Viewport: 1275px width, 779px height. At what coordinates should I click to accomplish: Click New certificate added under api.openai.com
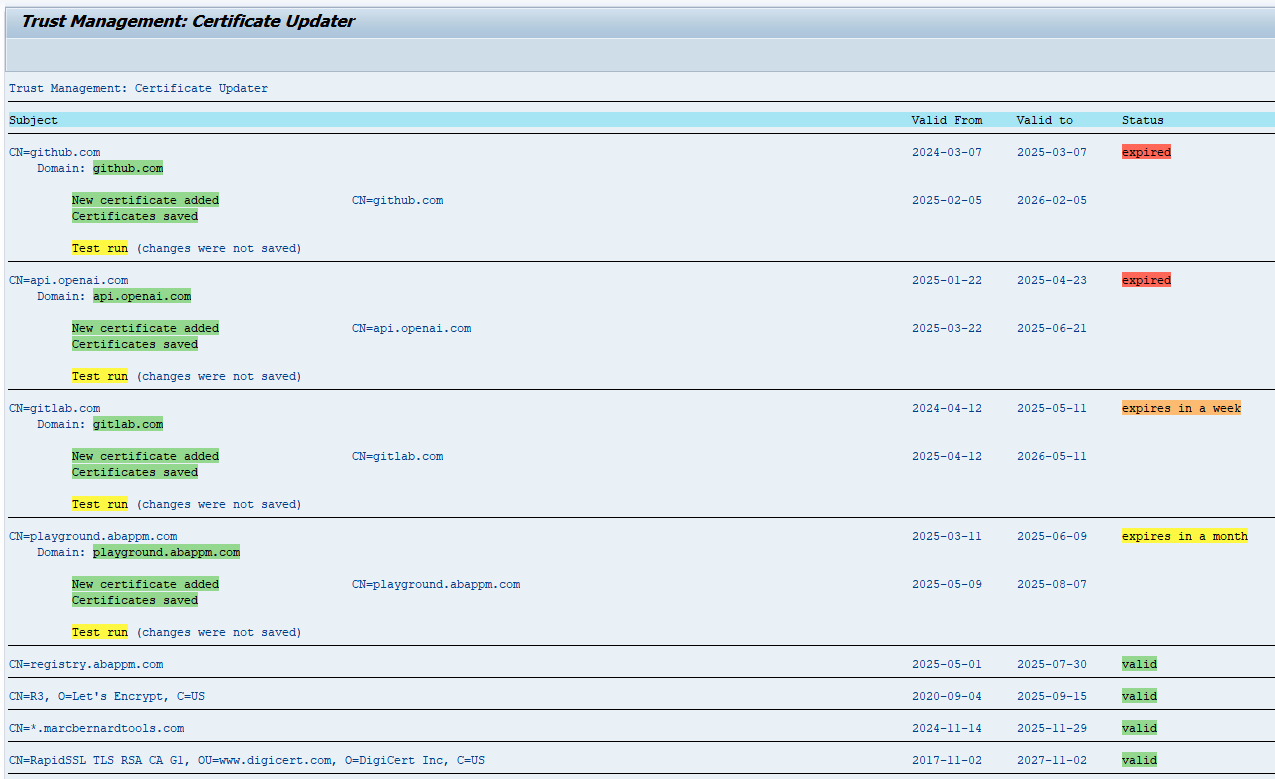coord(145,328)
